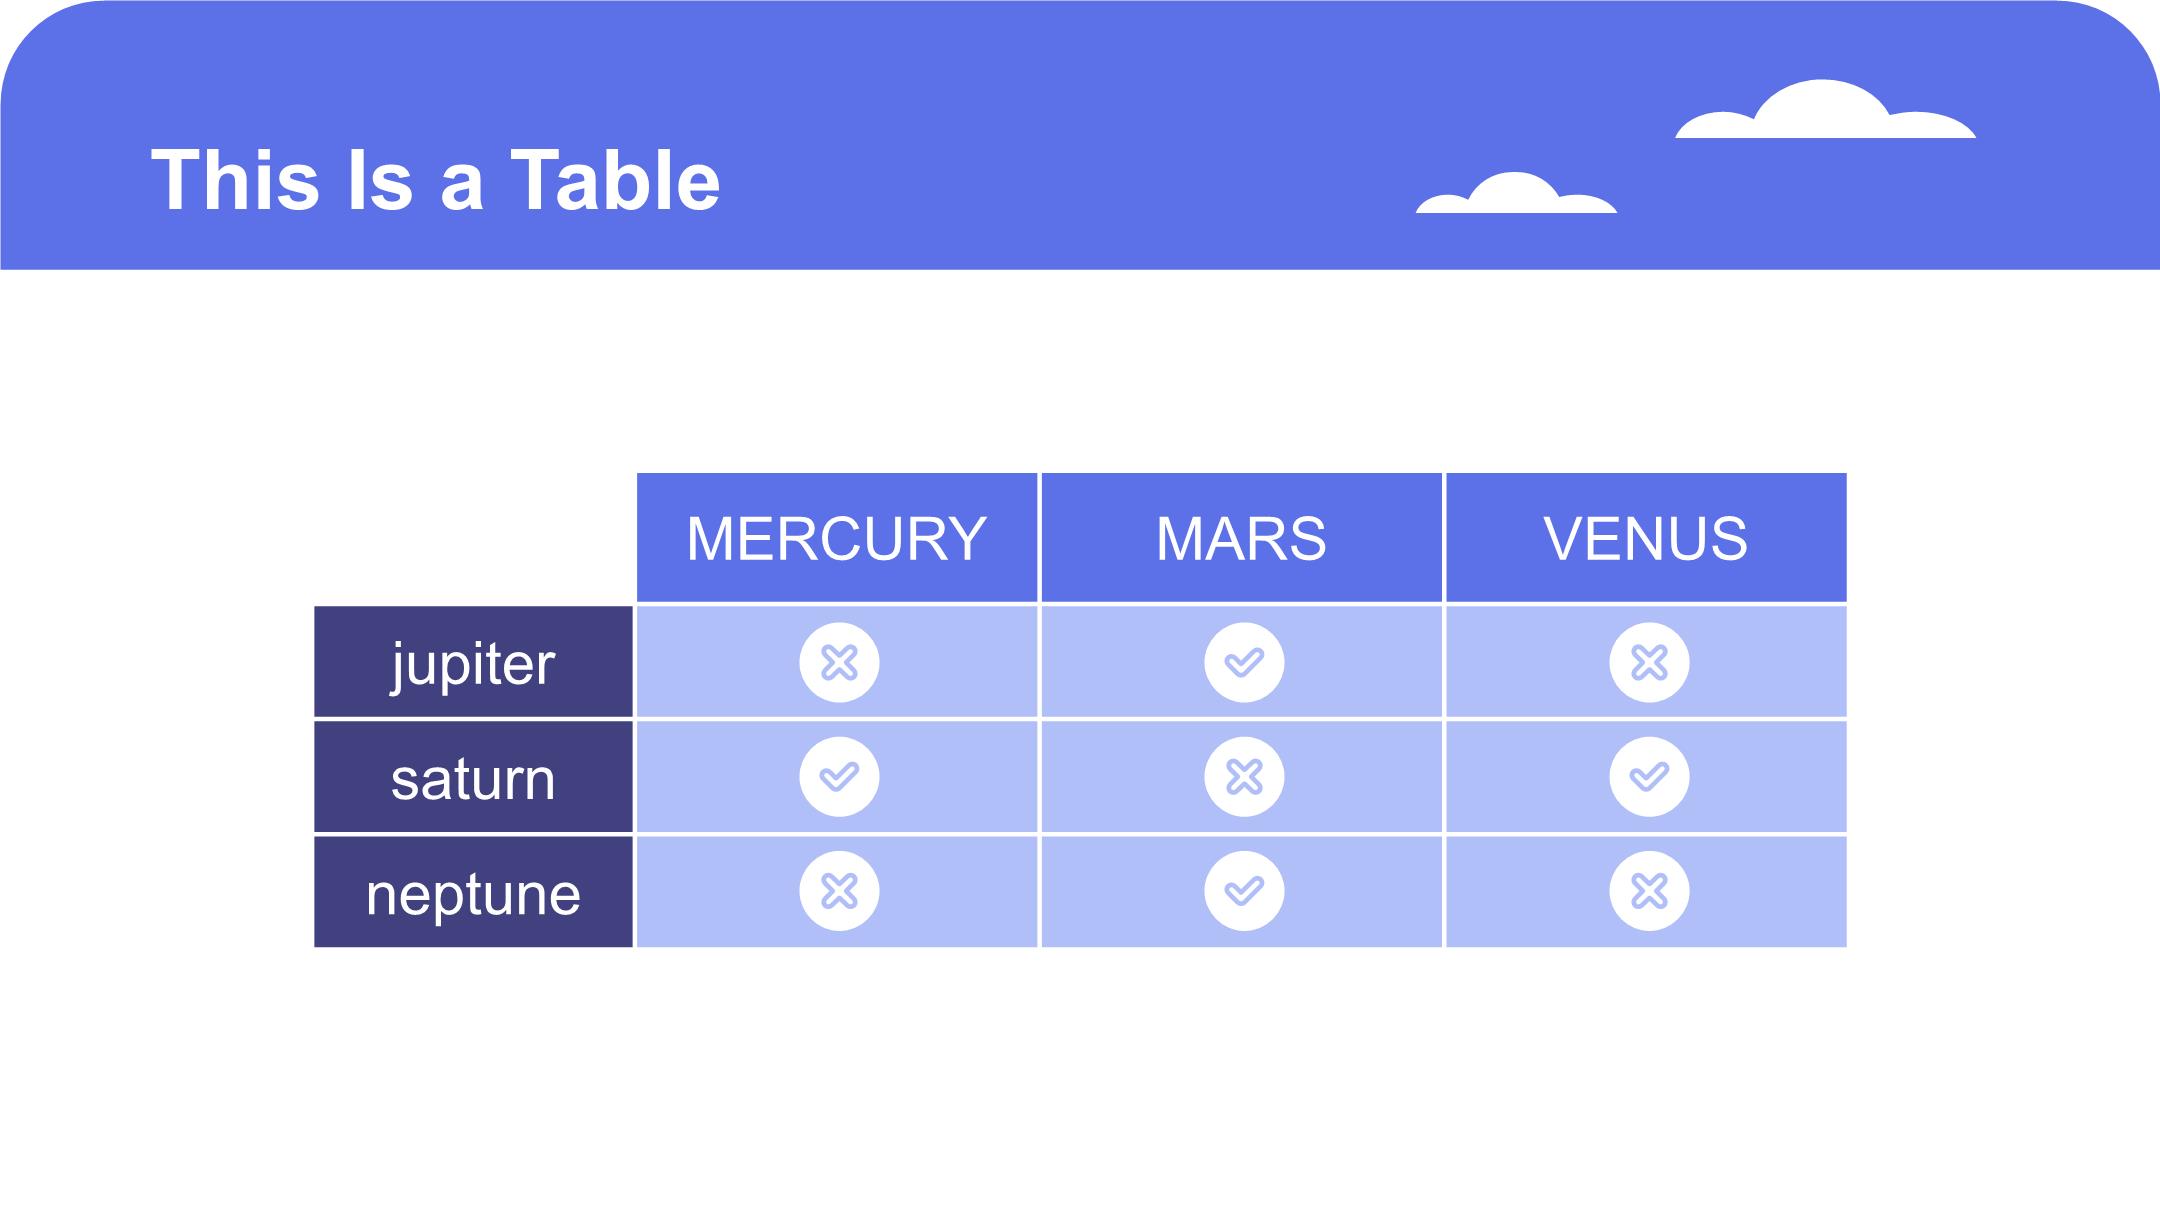The height and width of the screenshot is (1215, 2160).
Task: Select the checkmark icon for saturn under VENUS
Action: pos(1649,777)
